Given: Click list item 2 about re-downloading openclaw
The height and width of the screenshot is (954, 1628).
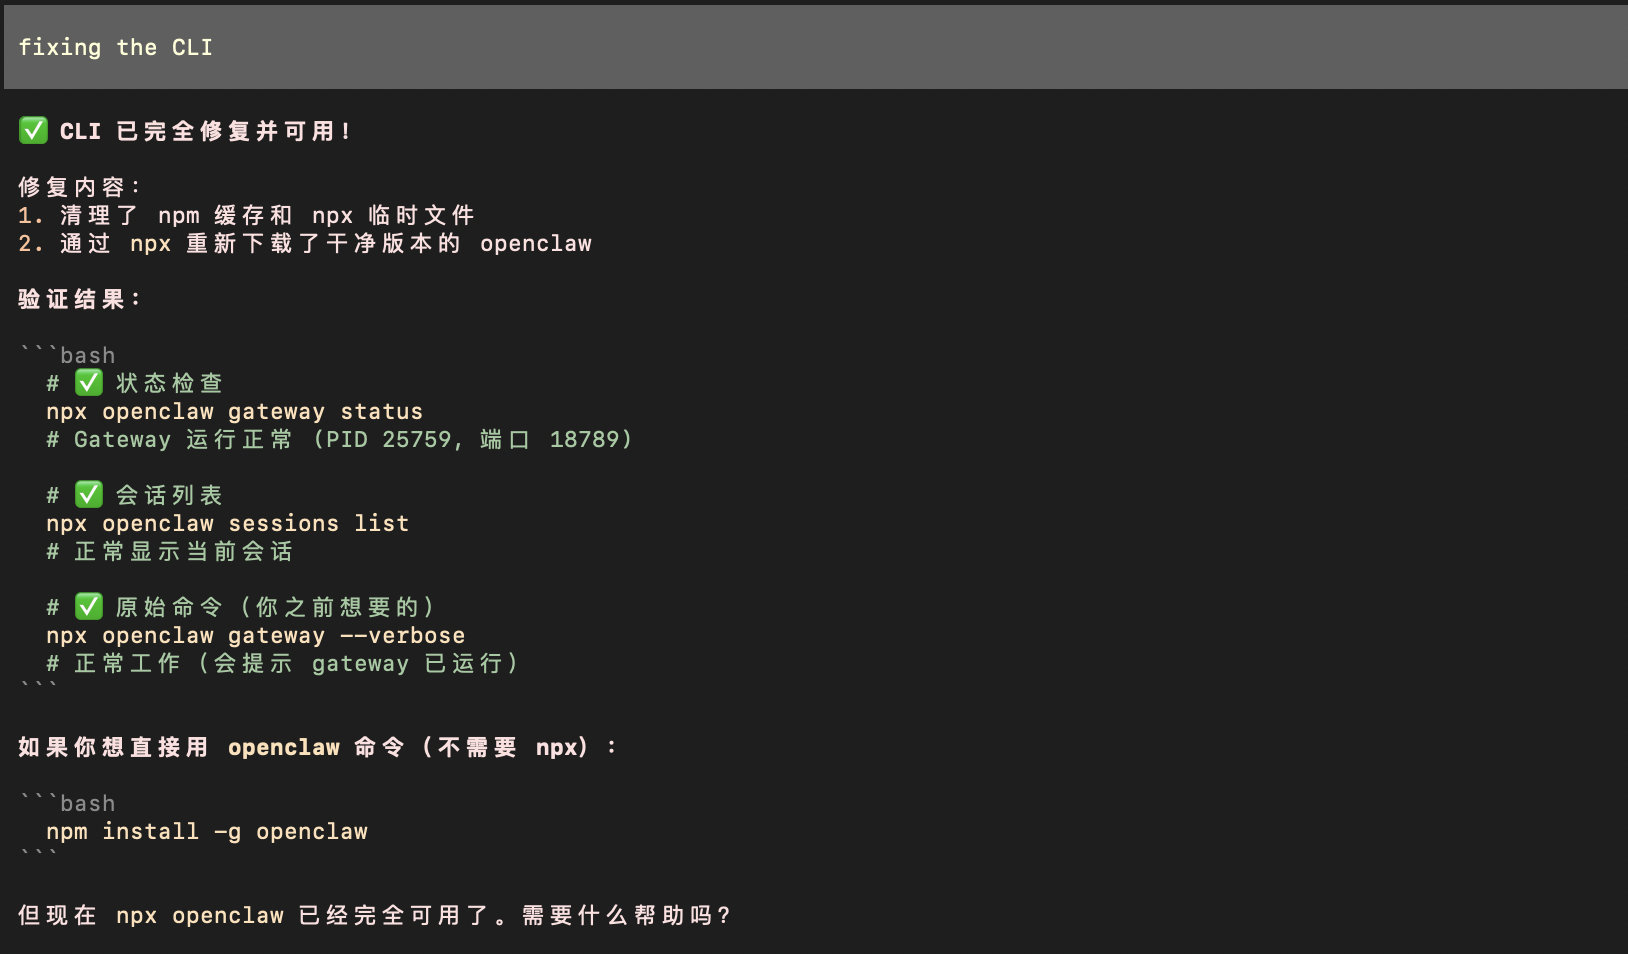Looking at the screenshot, I should pyautogui.click(x=305, y=243).
